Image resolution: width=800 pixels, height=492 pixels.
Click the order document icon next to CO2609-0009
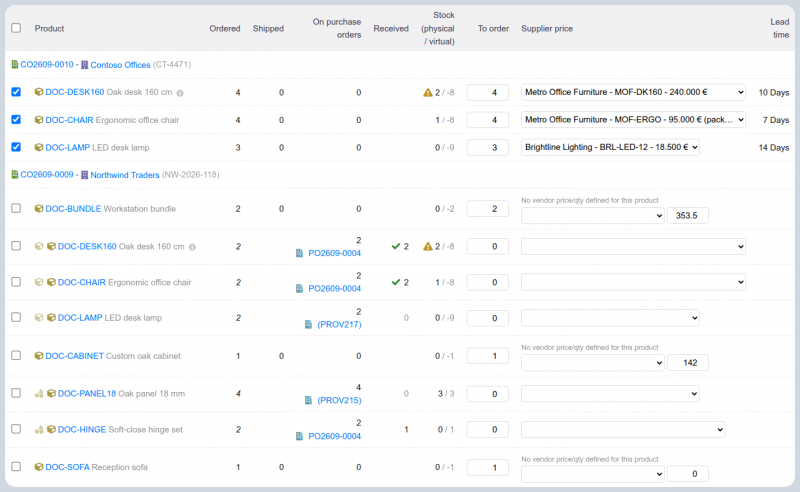tap(15, 175)
